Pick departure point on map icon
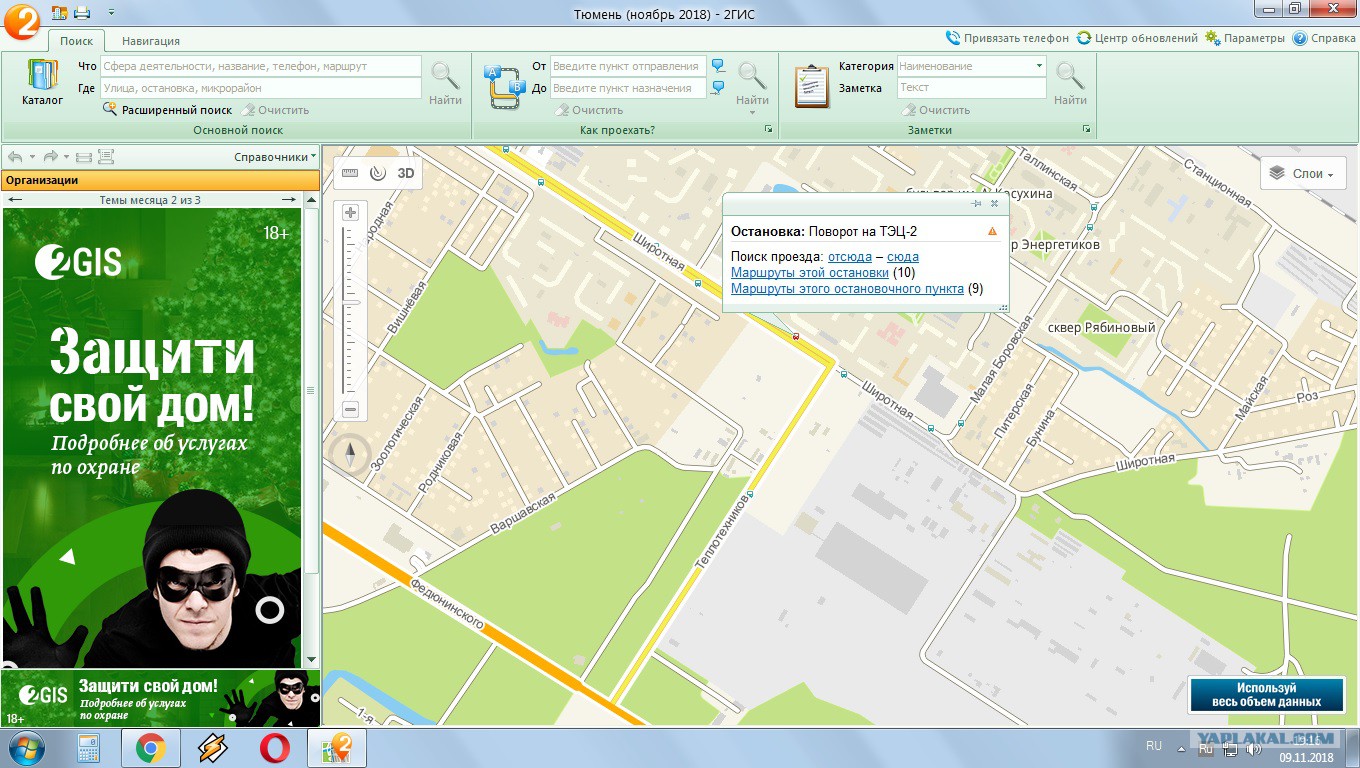 [x=718, y=66]
